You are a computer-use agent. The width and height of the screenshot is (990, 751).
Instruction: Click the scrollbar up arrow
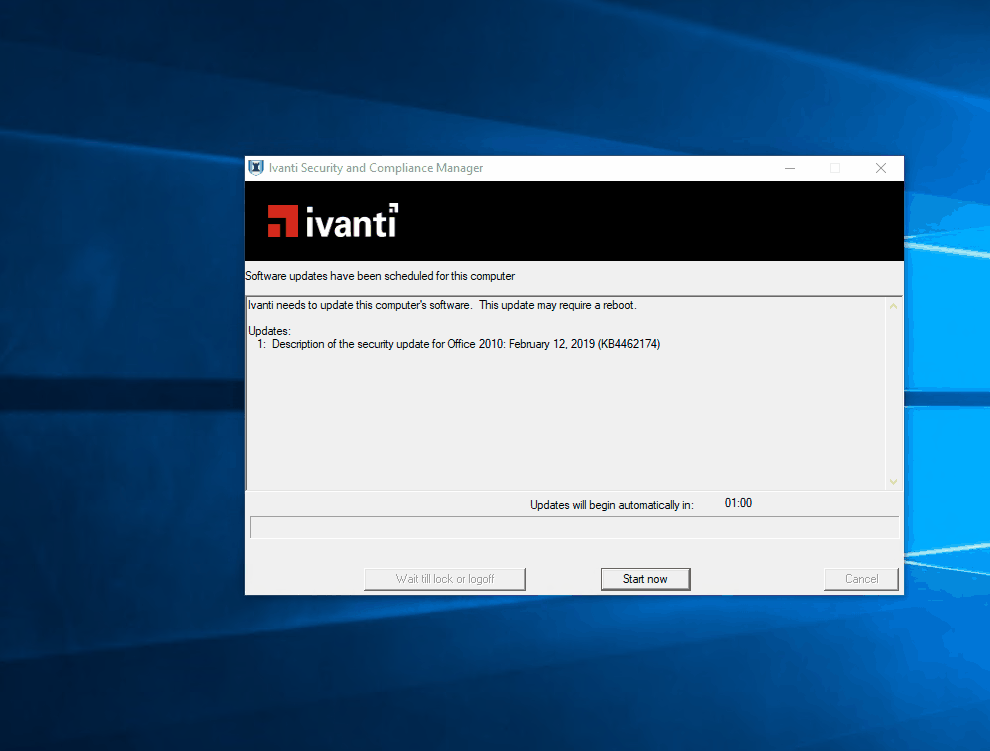[892, 305]
